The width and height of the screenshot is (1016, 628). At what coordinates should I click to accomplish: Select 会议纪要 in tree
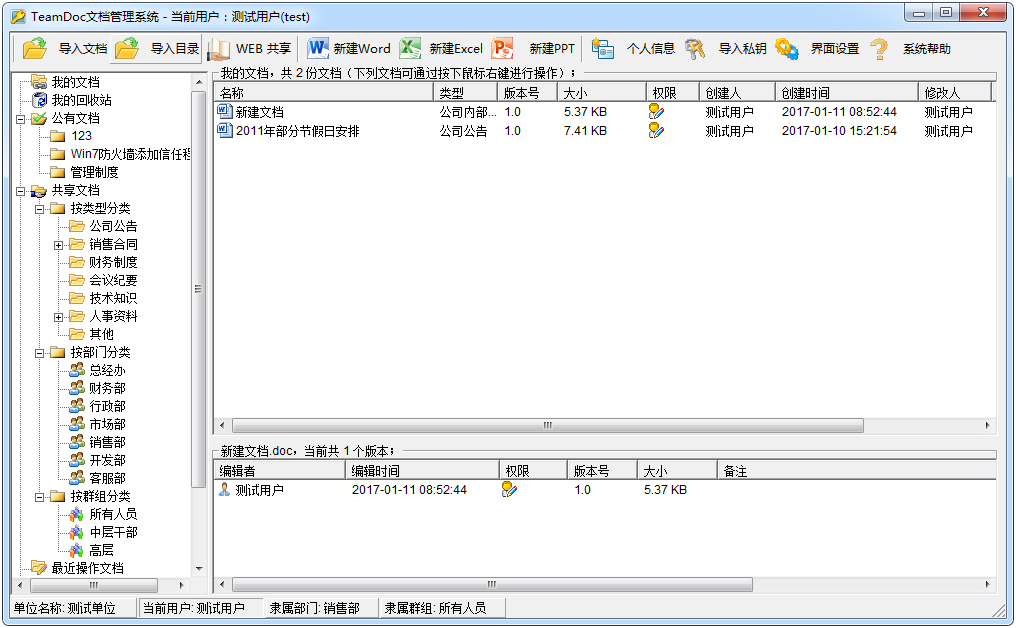point(113,280)
